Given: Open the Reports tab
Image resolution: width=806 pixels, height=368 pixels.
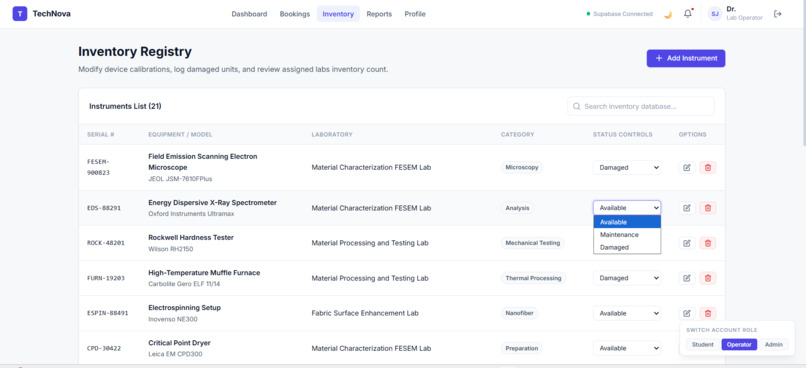Looking at the screenshot, I should 379,14.
